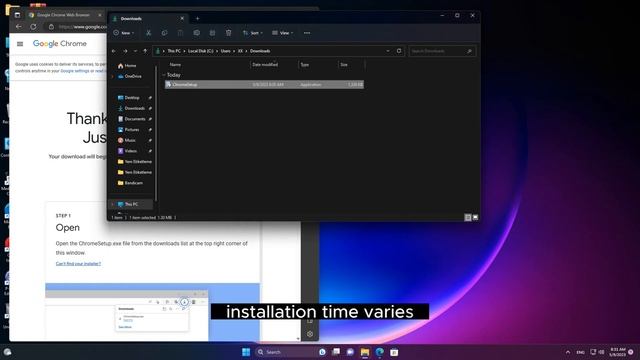
Task: Click the Delete trash icon in Explorer toolbar
Action: [x=229, y=33]
